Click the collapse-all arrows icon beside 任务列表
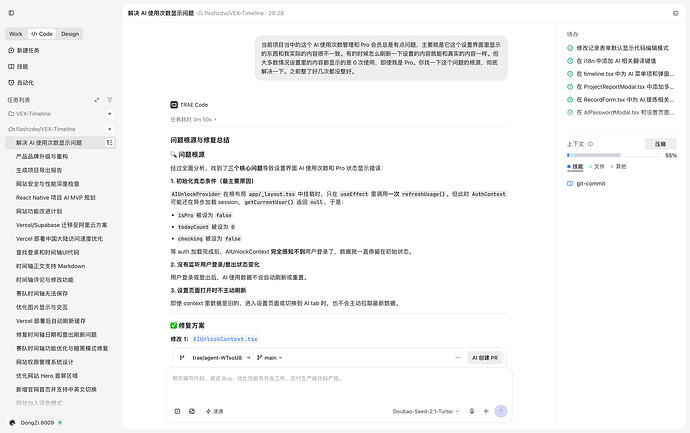 click(97, 100)
